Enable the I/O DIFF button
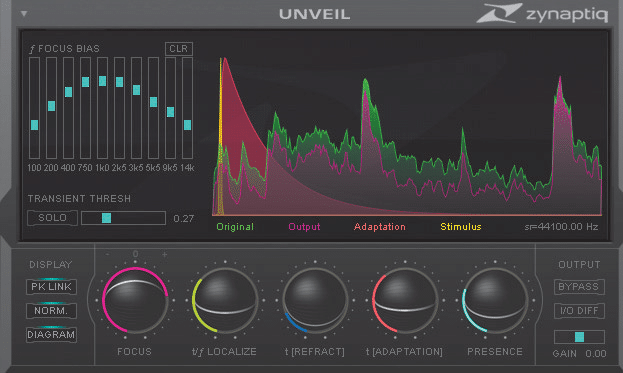Viewport: 623px width, 373px height. pos(579,311)
